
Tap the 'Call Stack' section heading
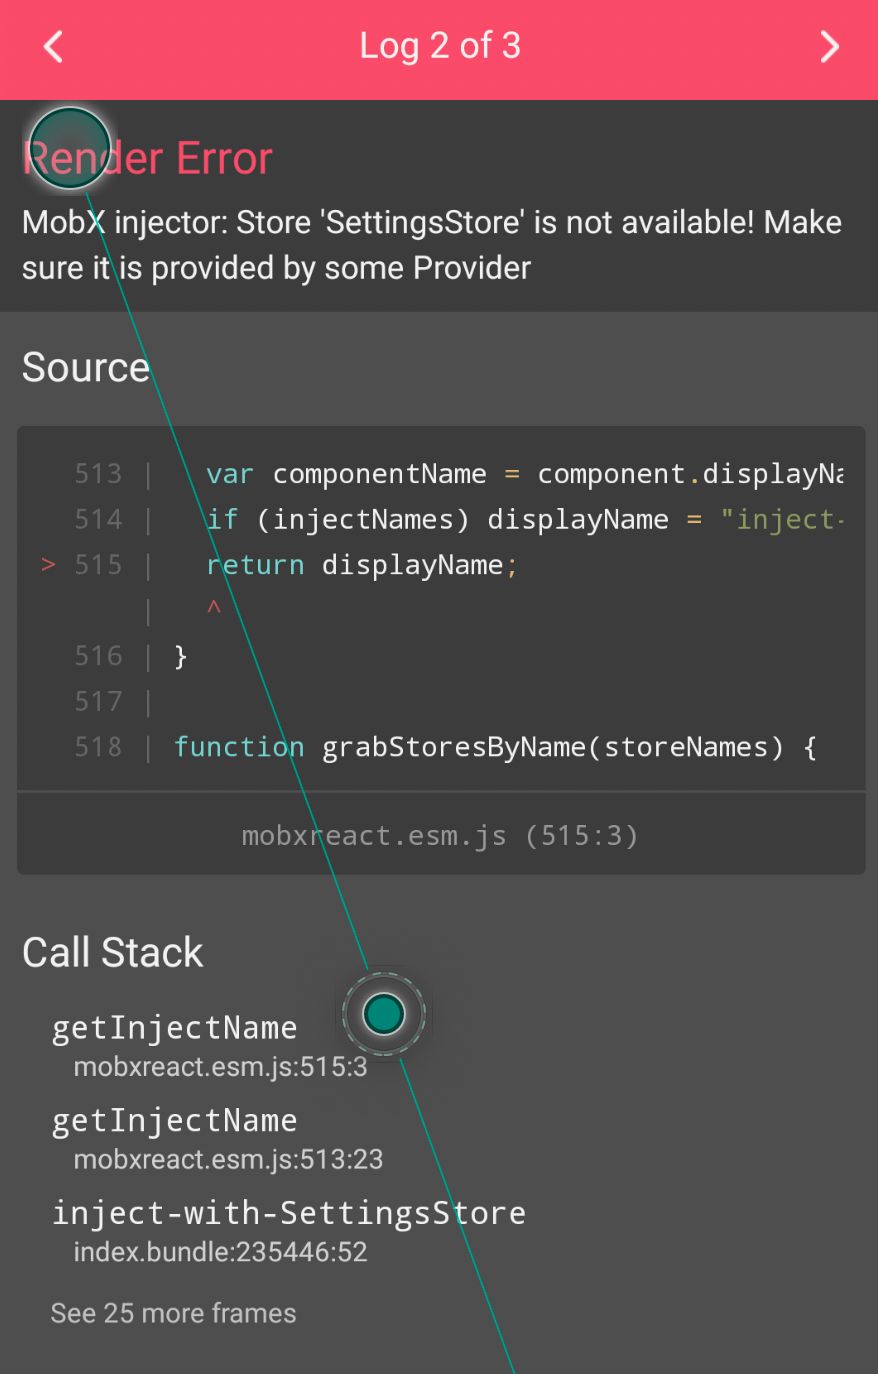pyautogui.click(x=113, y=952)
